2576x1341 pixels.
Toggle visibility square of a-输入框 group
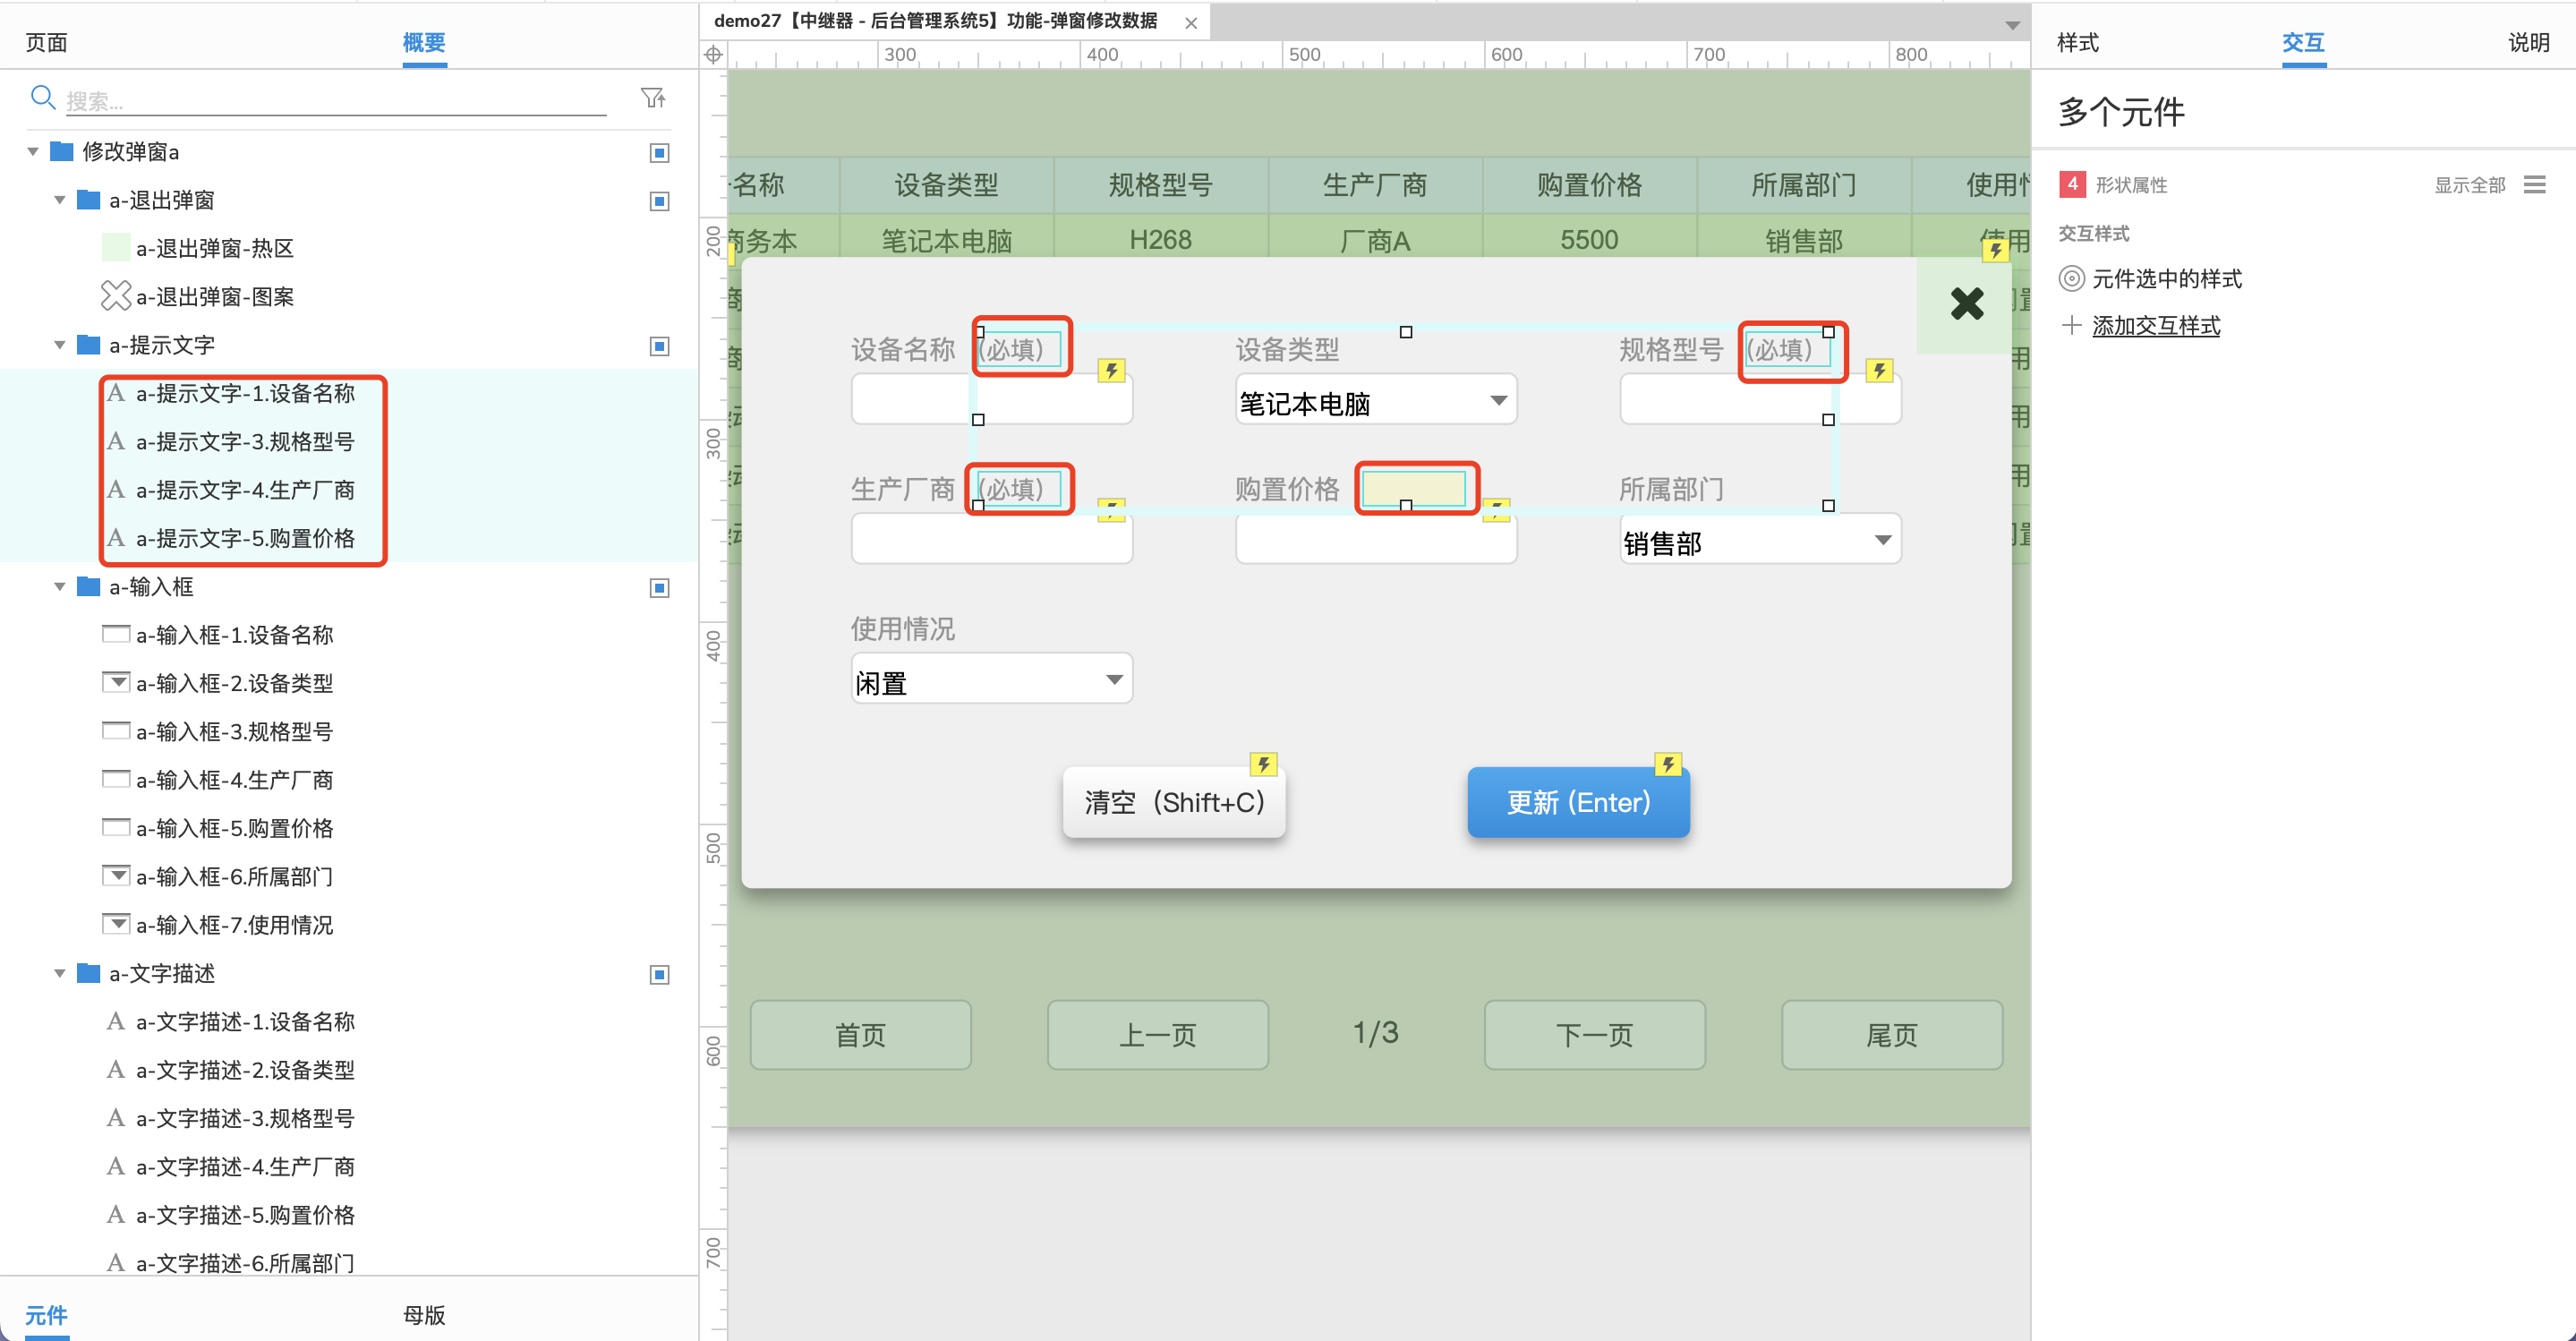tap(659, 588)
